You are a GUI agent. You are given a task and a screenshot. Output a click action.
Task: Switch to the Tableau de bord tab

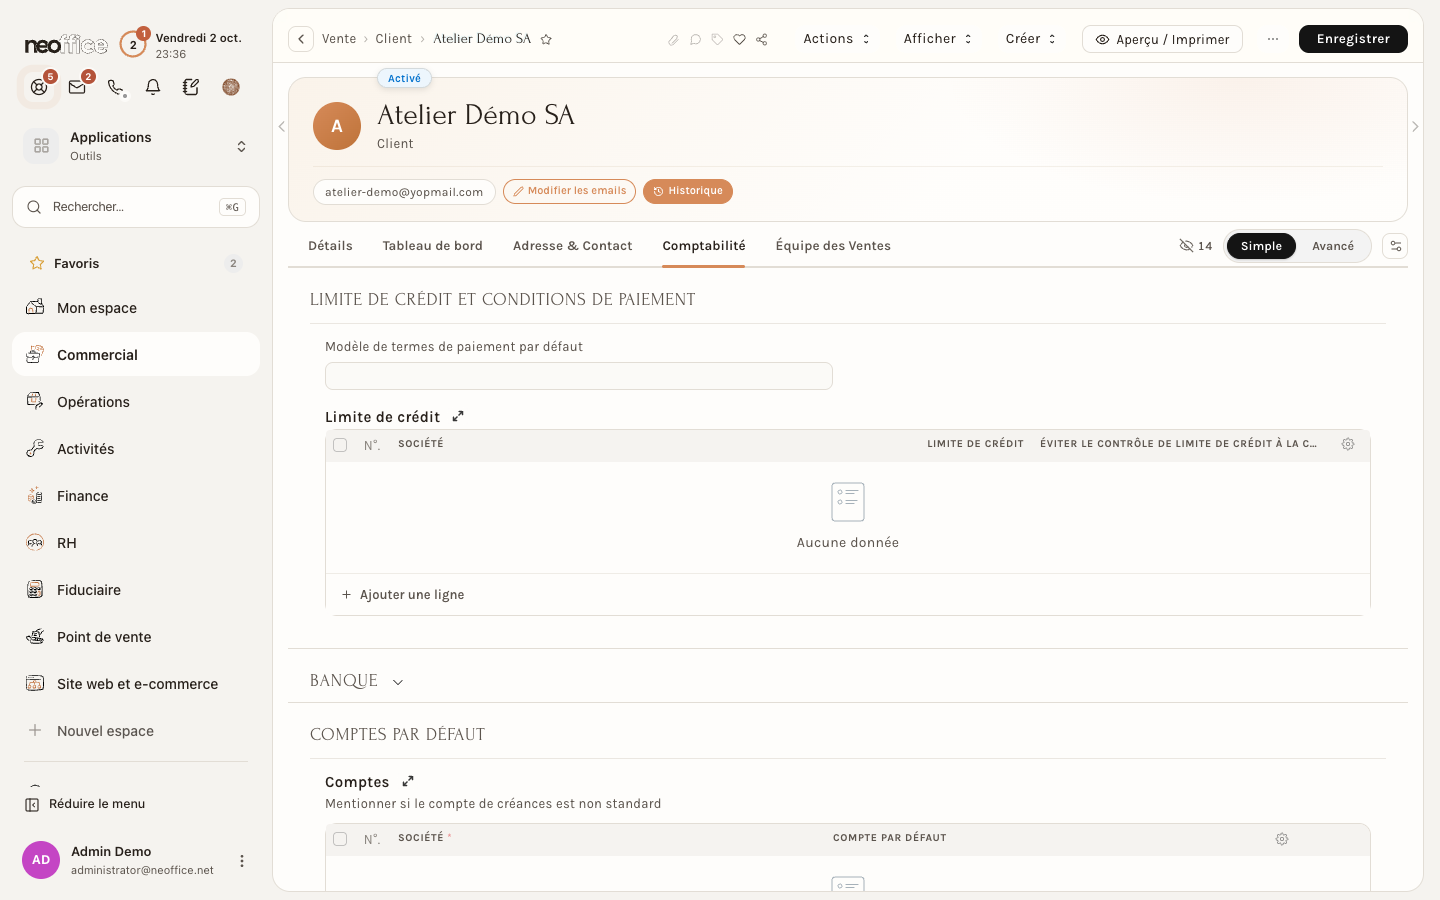432,246
